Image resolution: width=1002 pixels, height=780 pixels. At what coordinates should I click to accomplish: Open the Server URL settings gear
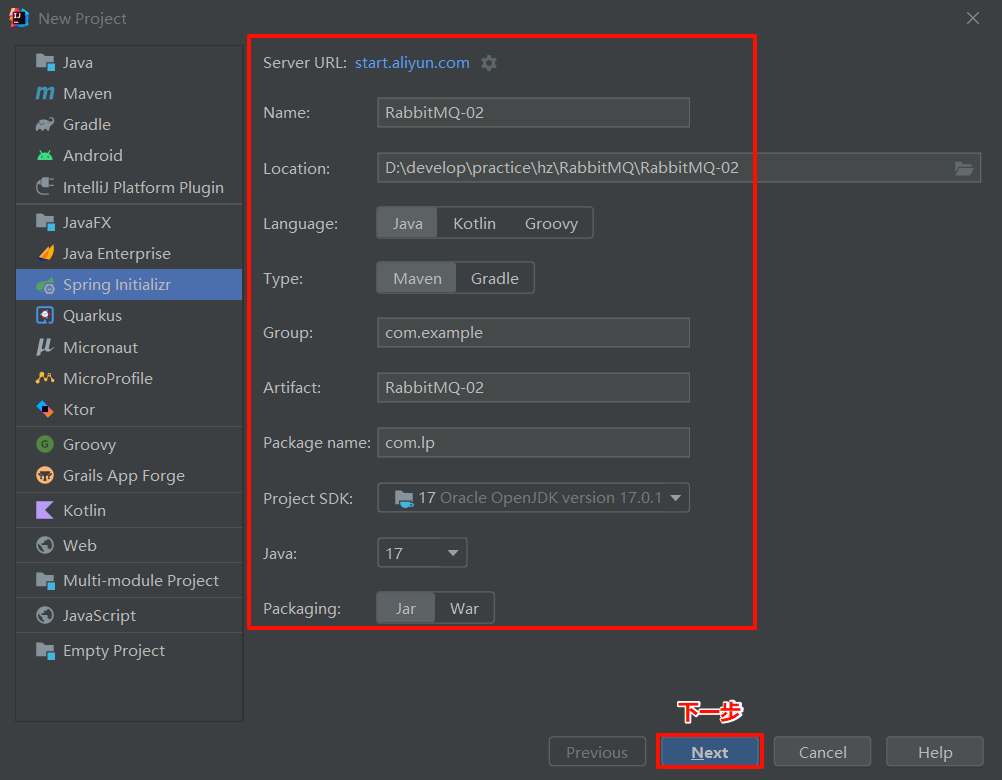click(488, 62)
